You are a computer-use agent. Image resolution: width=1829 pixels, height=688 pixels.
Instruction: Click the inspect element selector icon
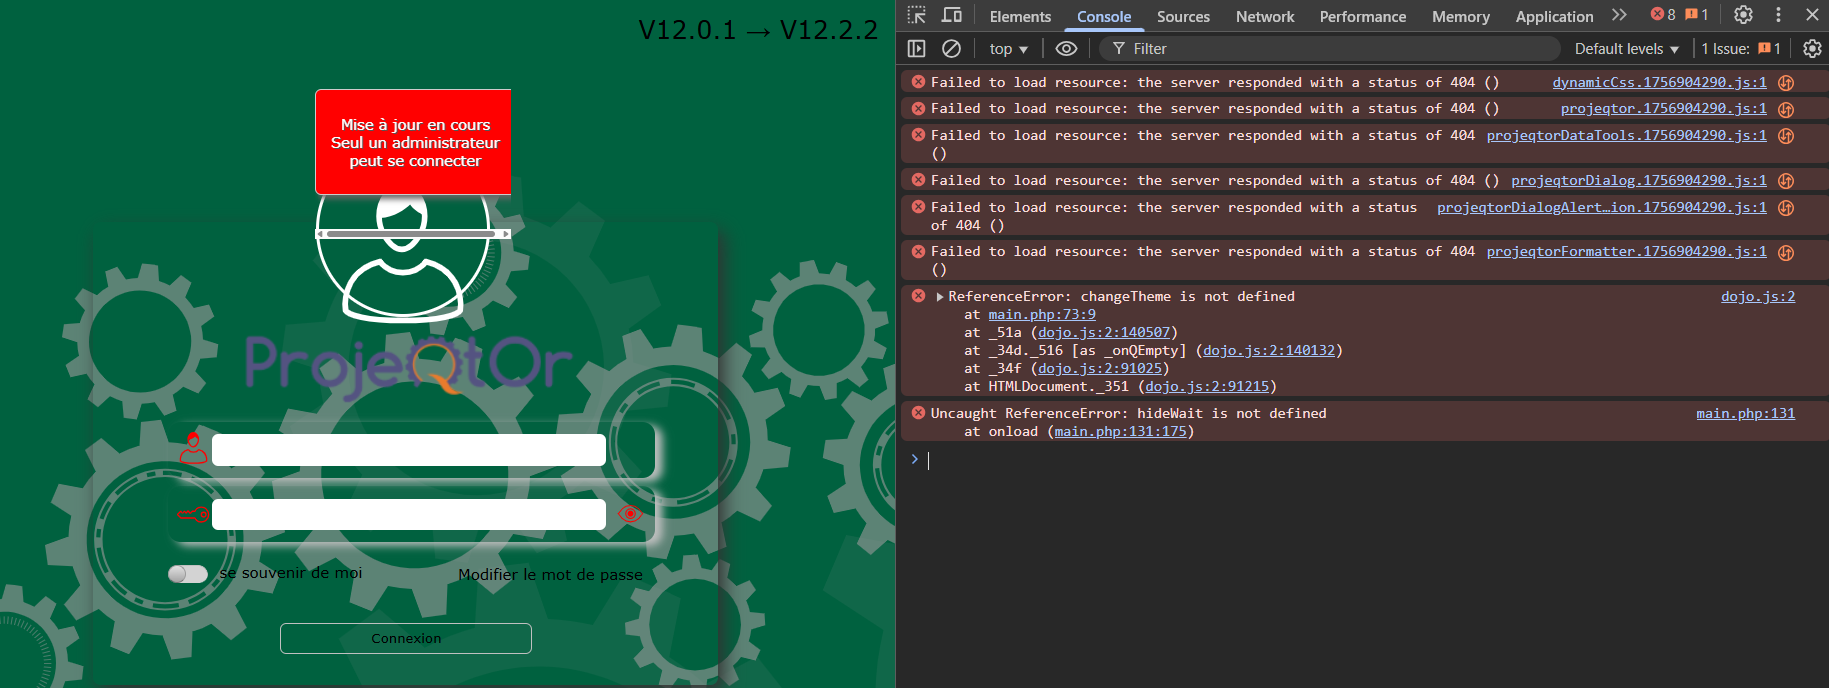[917, 15]
